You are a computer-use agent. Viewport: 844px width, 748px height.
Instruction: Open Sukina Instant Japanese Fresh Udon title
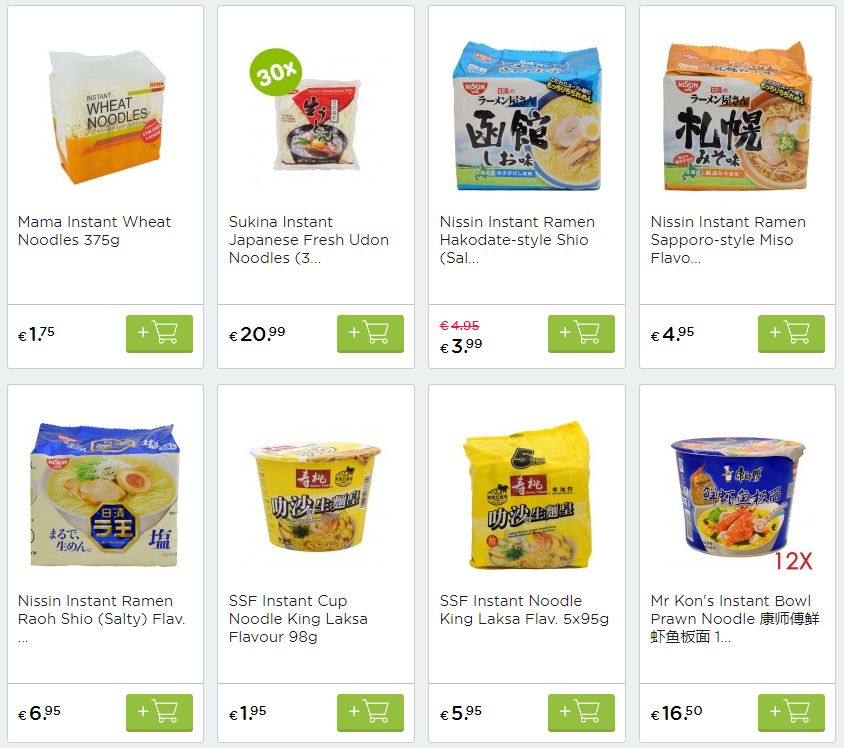pyautogui.click(x=308, y=240)
